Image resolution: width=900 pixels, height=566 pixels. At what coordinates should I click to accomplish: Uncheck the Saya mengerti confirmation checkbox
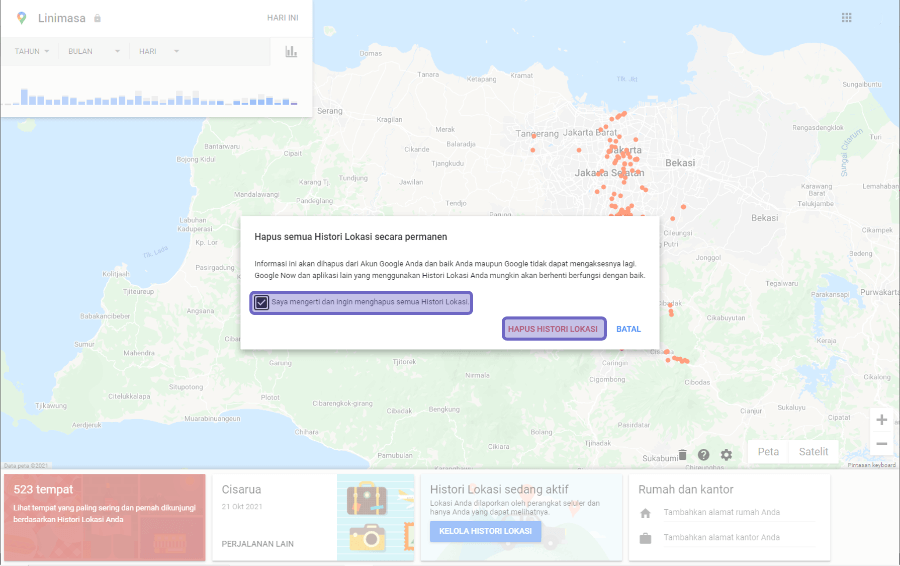click(261, 303)
